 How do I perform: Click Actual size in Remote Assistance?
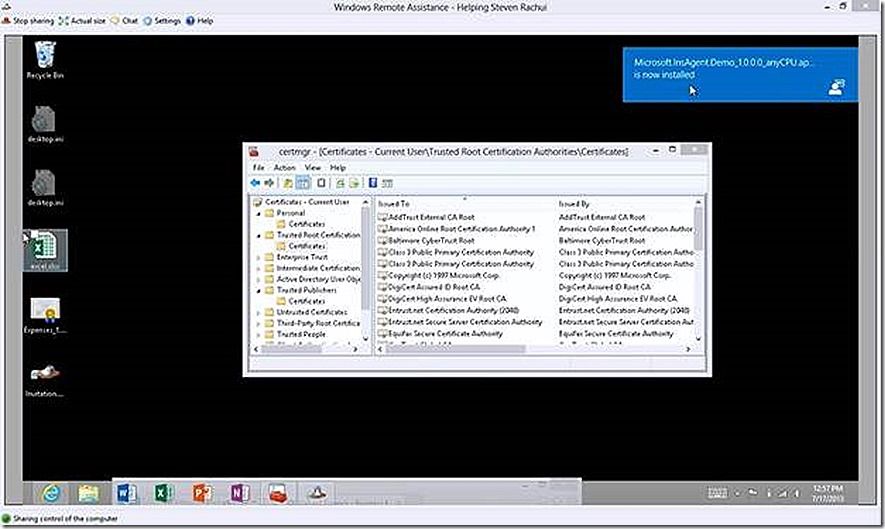[x=82, y=21]
